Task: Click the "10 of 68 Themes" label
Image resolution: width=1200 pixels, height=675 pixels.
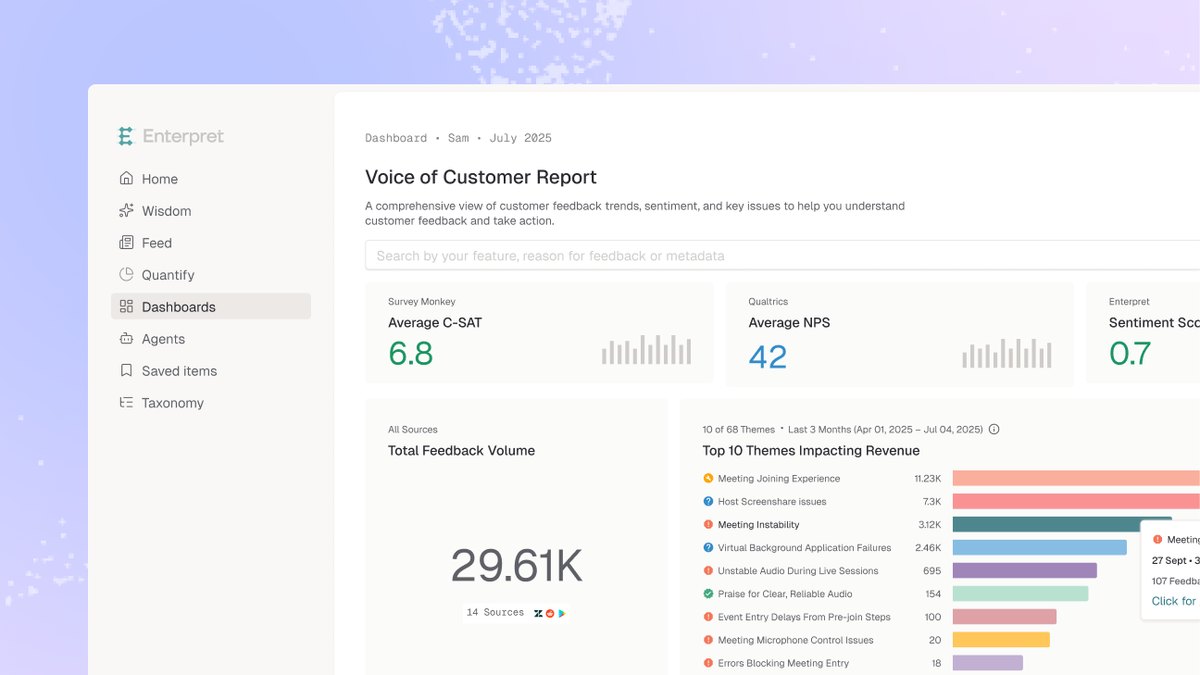Action: pos(738,429)
